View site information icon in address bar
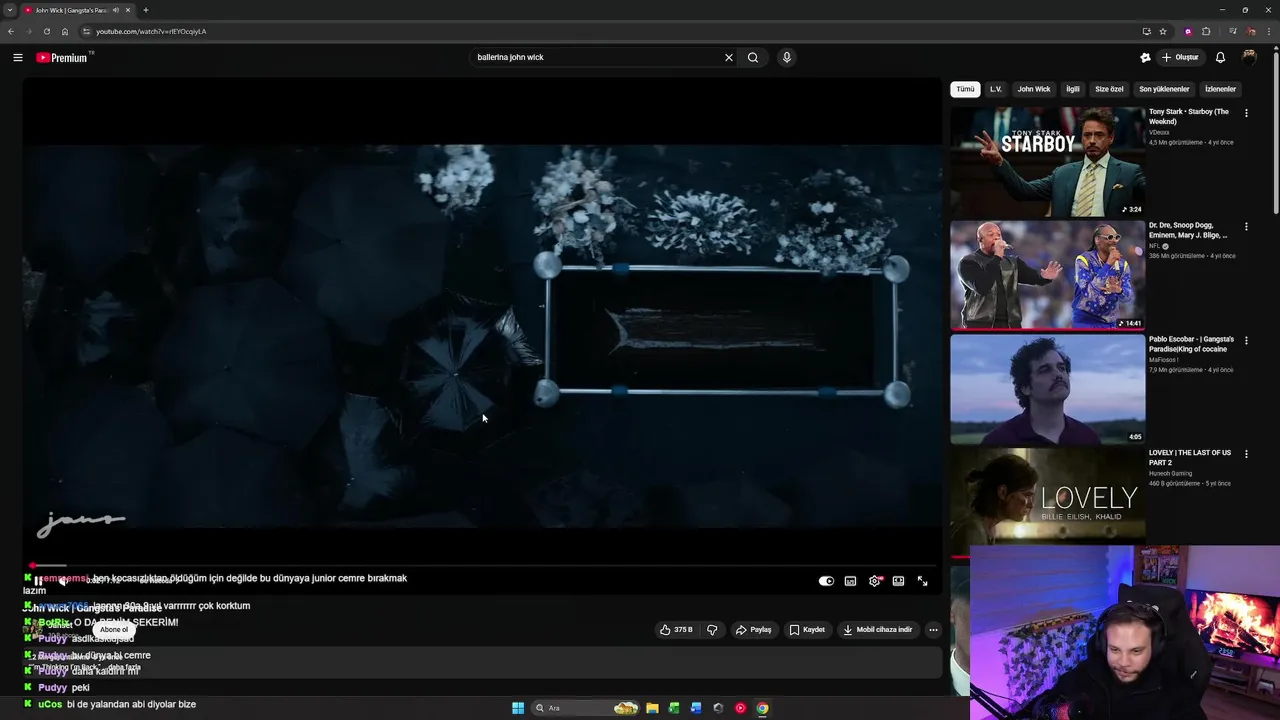The width and height of the screenshot is (1280, 720). coord(86,31)
